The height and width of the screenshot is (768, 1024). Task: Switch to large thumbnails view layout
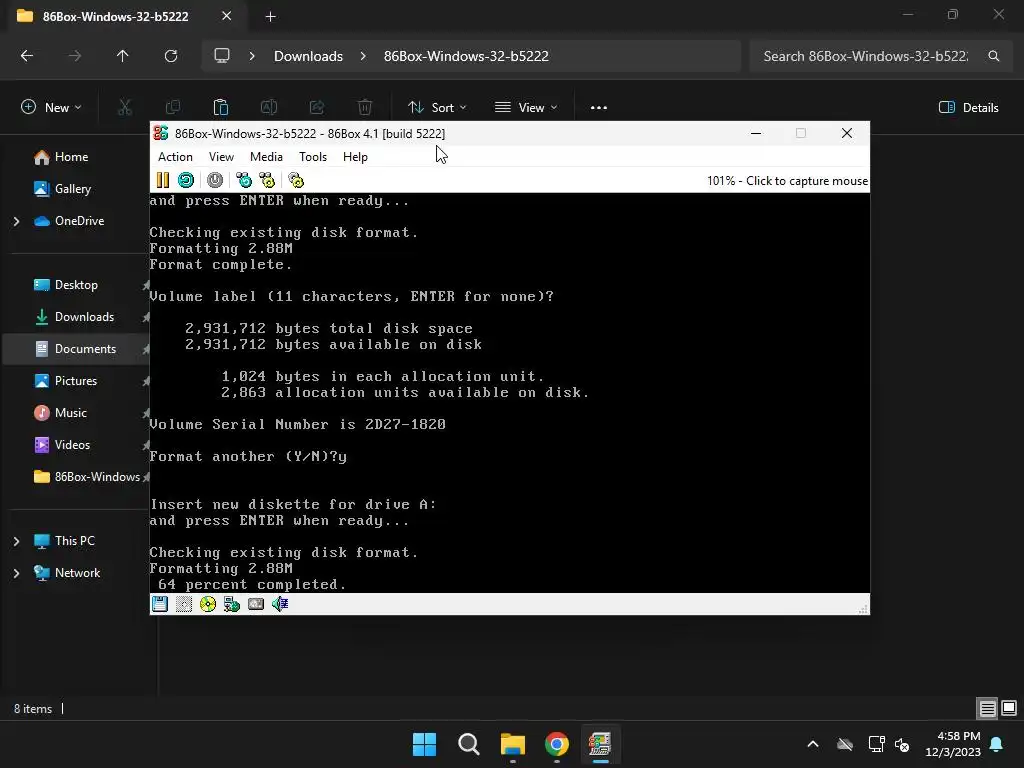point(1009,708)
